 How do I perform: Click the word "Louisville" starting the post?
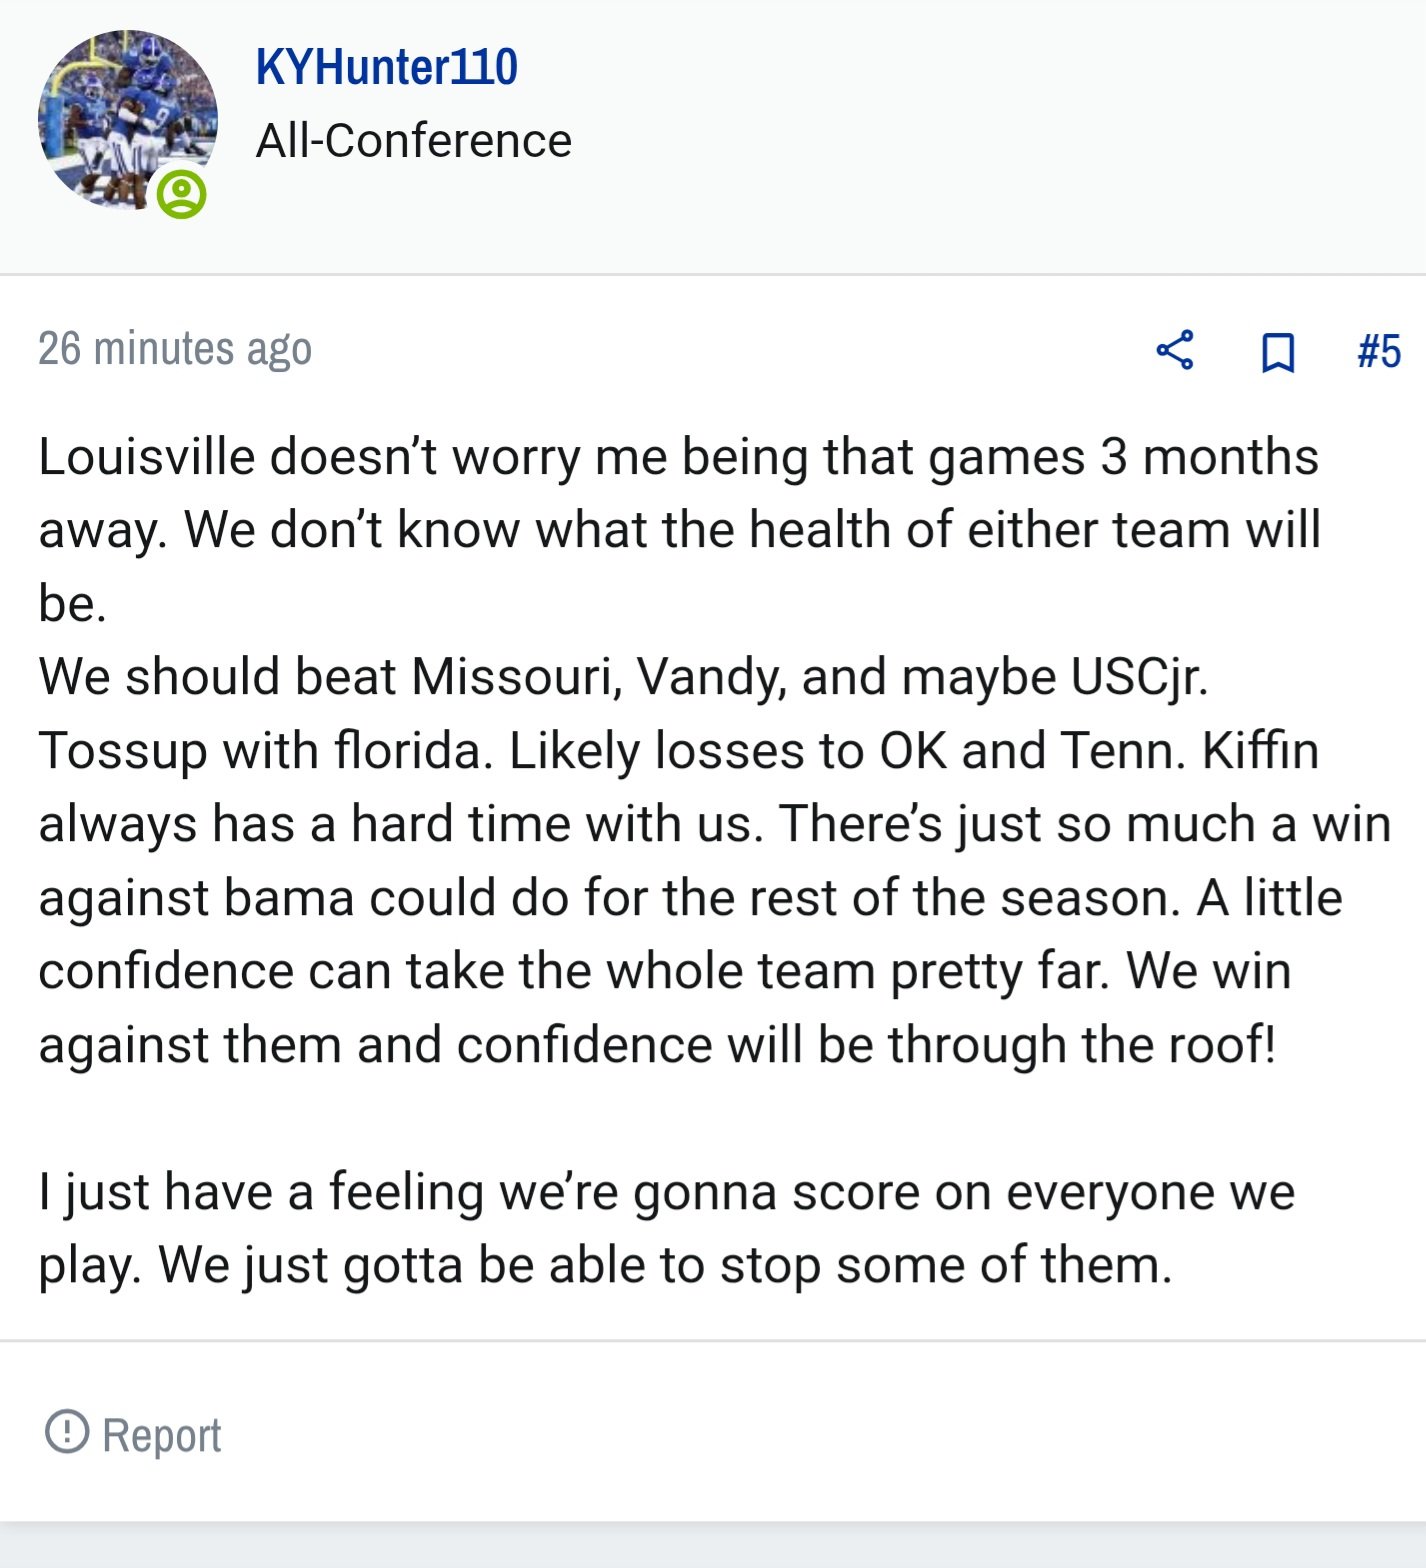(147, 457)
